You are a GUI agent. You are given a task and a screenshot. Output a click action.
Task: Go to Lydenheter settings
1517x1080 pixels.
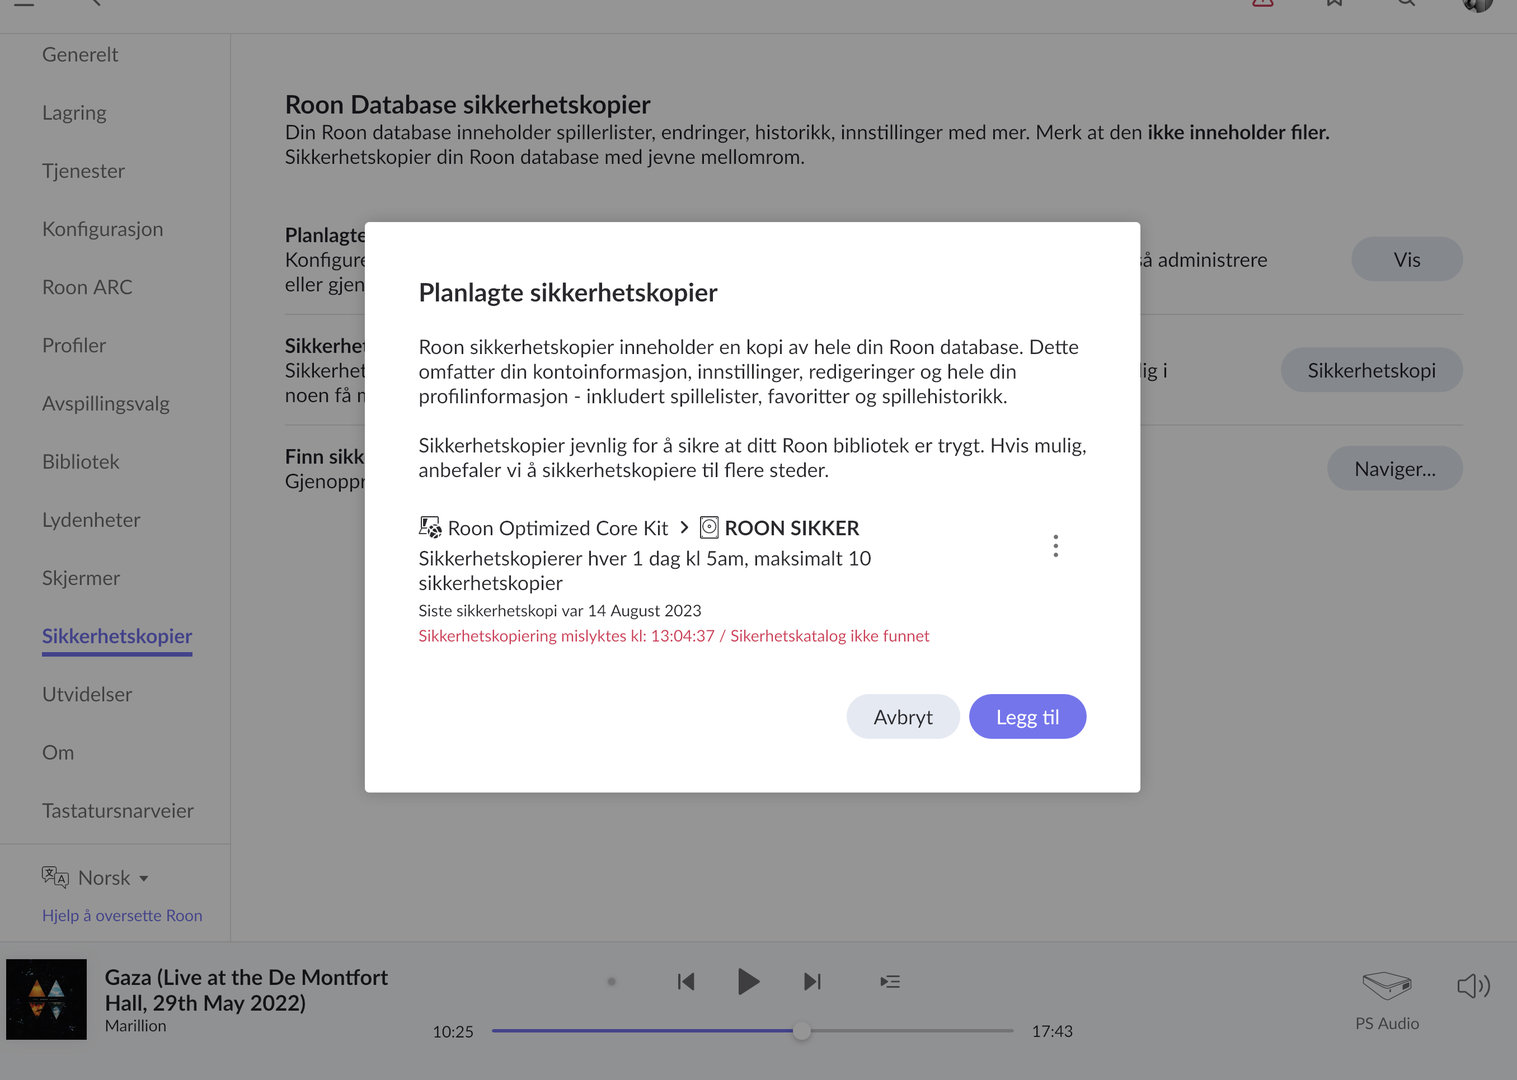[91, 520]
